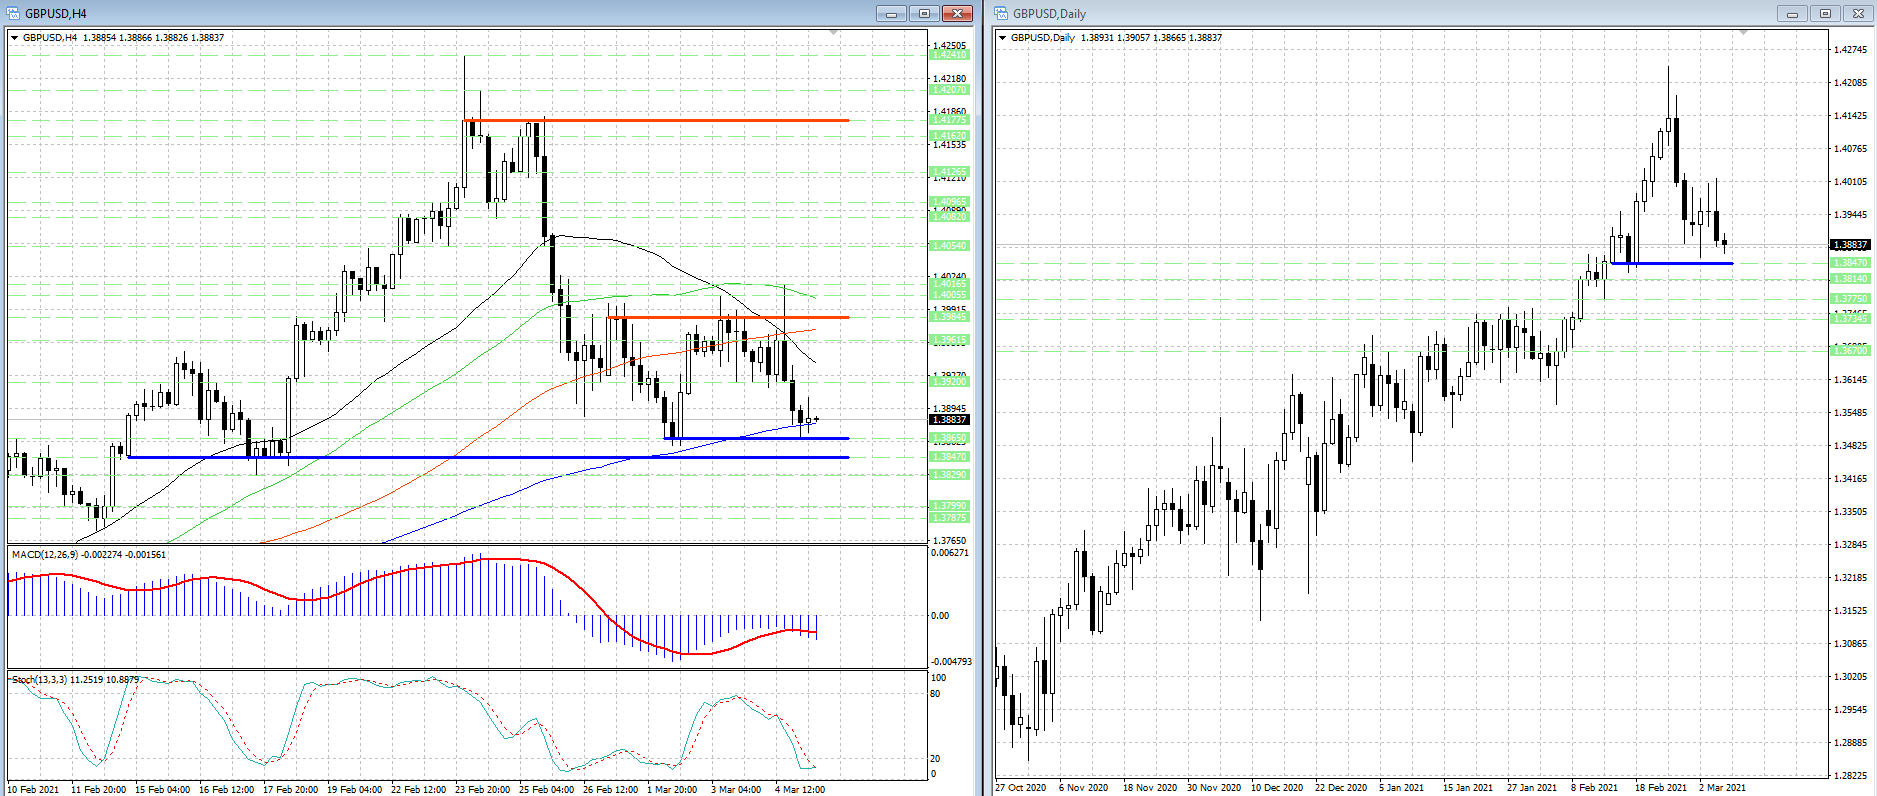
Task: Minimize the GBPUSD,H4 chart window
Action: pyautogui.click(x=891, y=13)
